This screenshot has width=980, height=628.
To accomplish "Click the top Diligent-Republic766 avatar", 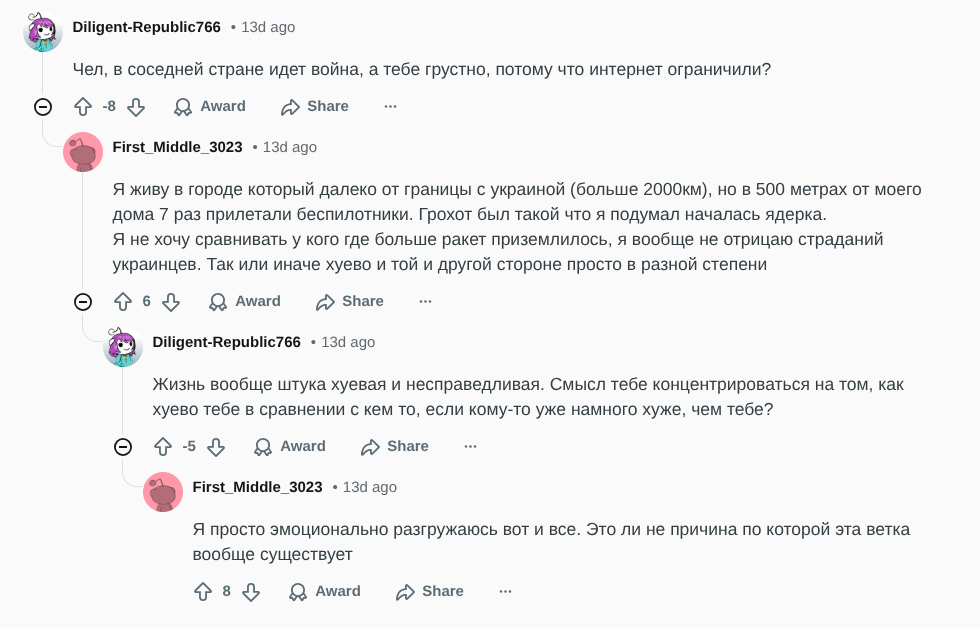I will (43, 32).
